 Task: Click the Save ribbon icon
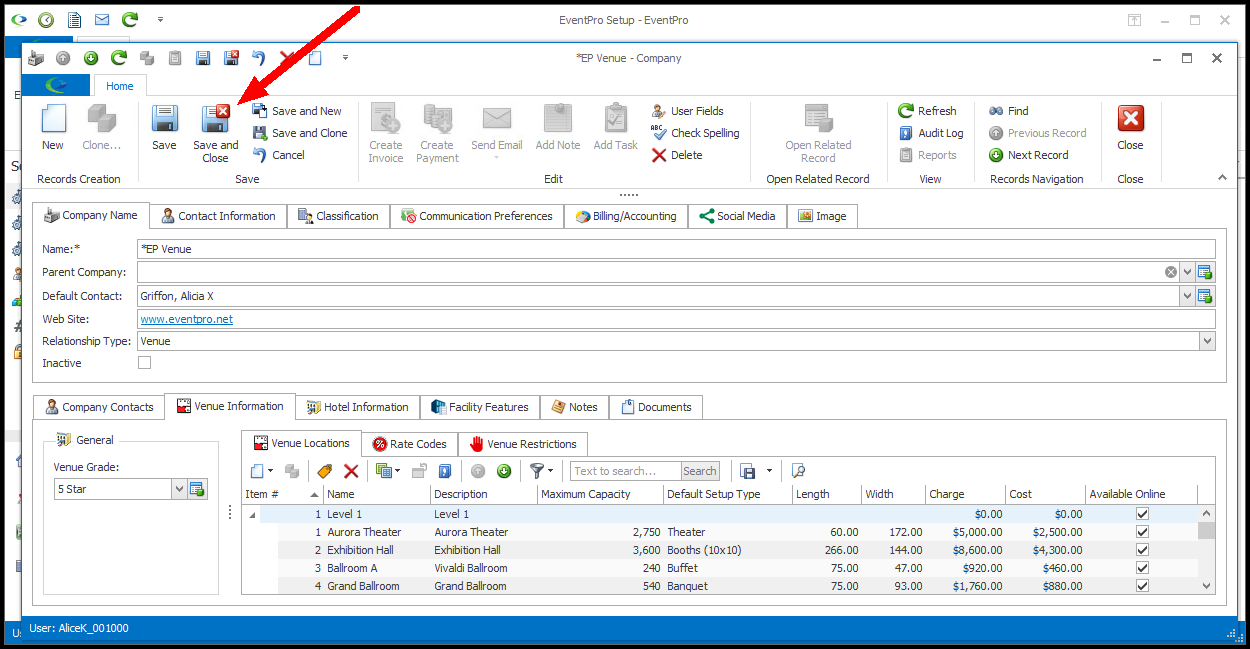(x=164, y=119)
